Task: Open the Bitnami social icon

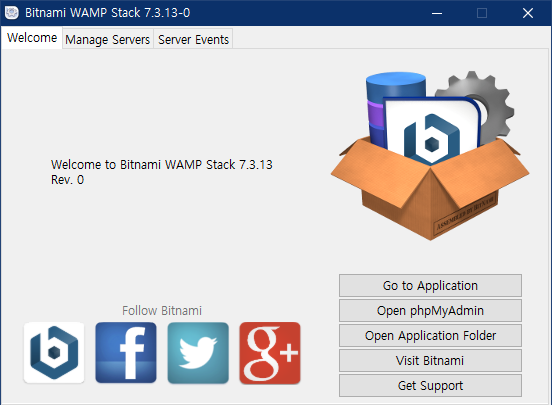Action: click(x=54, y=353)
